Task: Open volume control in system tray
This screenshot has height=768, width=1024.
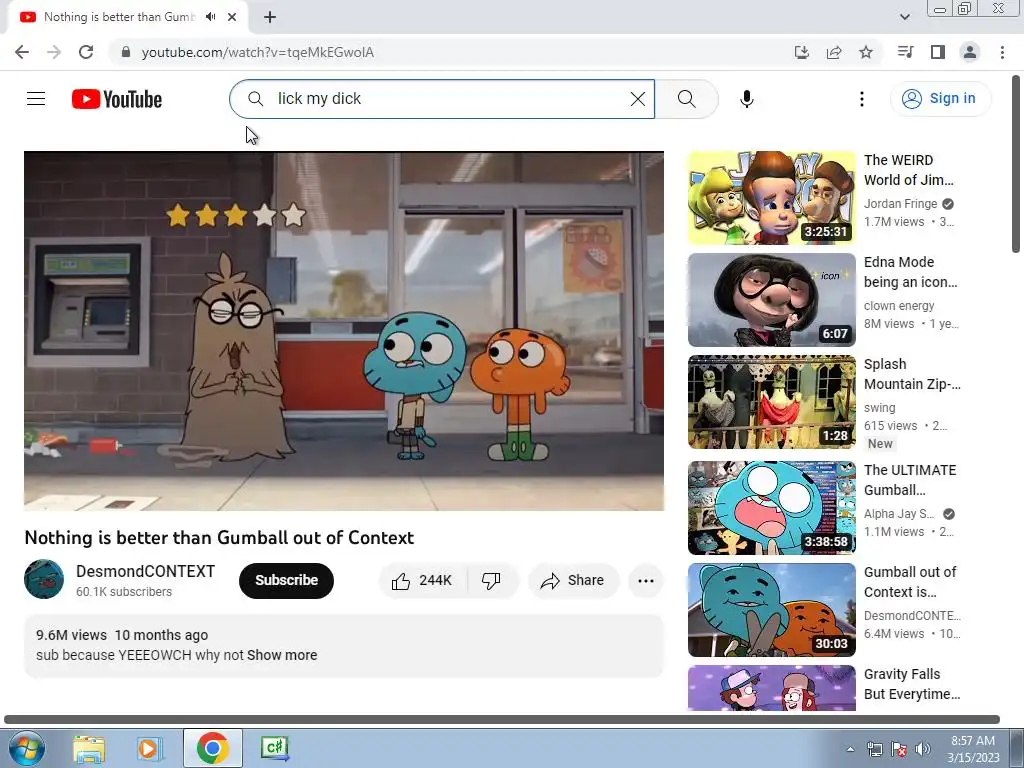Action: [922, 749]
